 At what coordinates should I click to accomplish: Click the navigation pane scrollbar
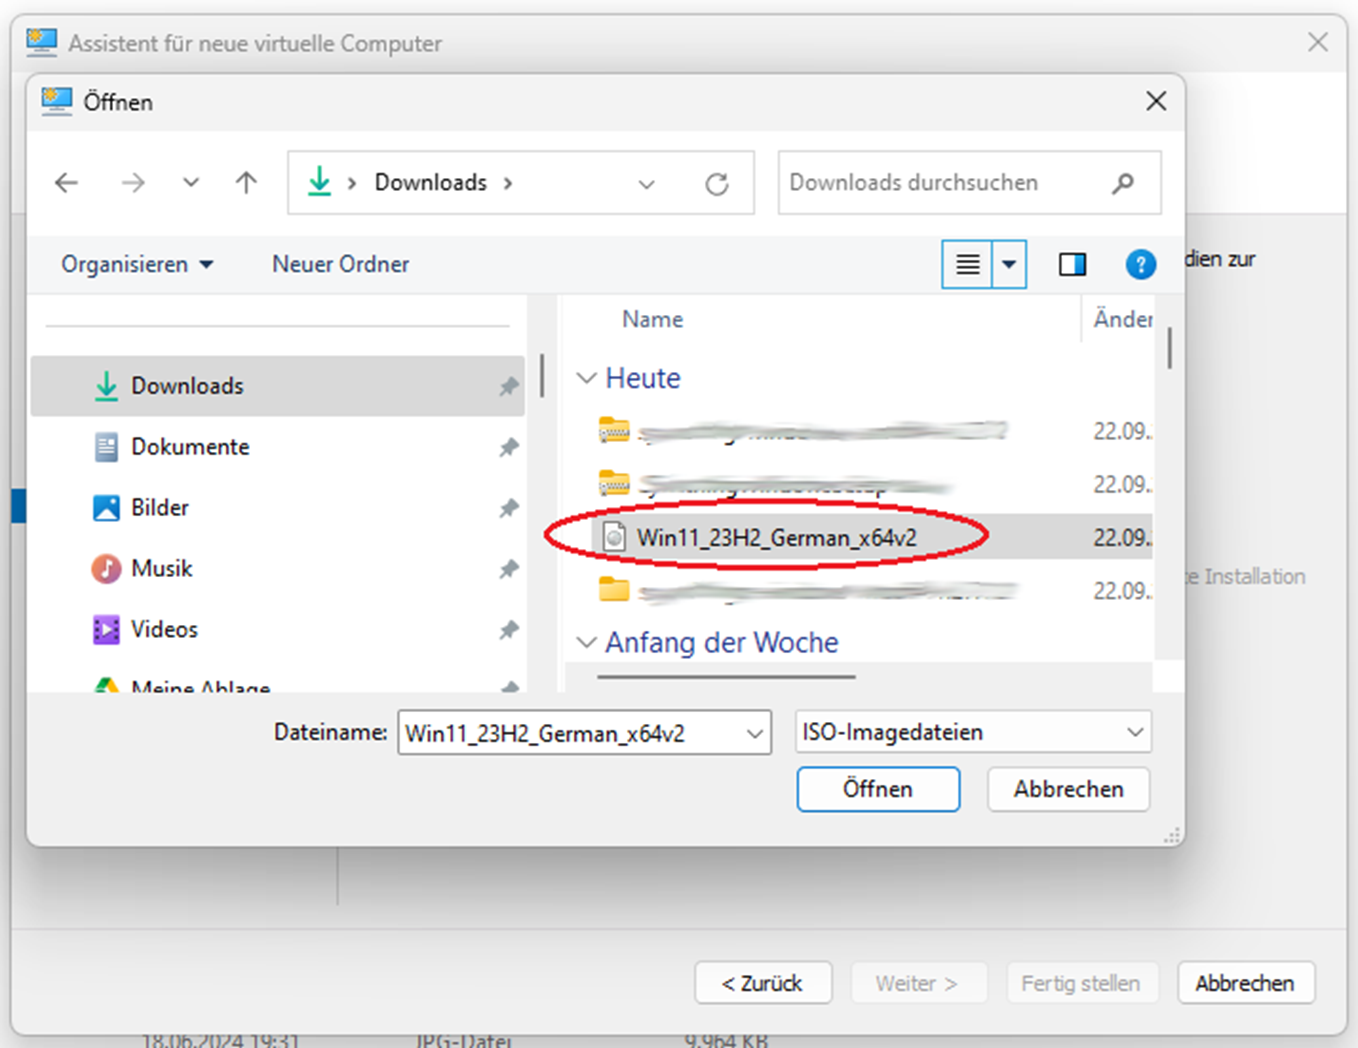tap(542, 375)
